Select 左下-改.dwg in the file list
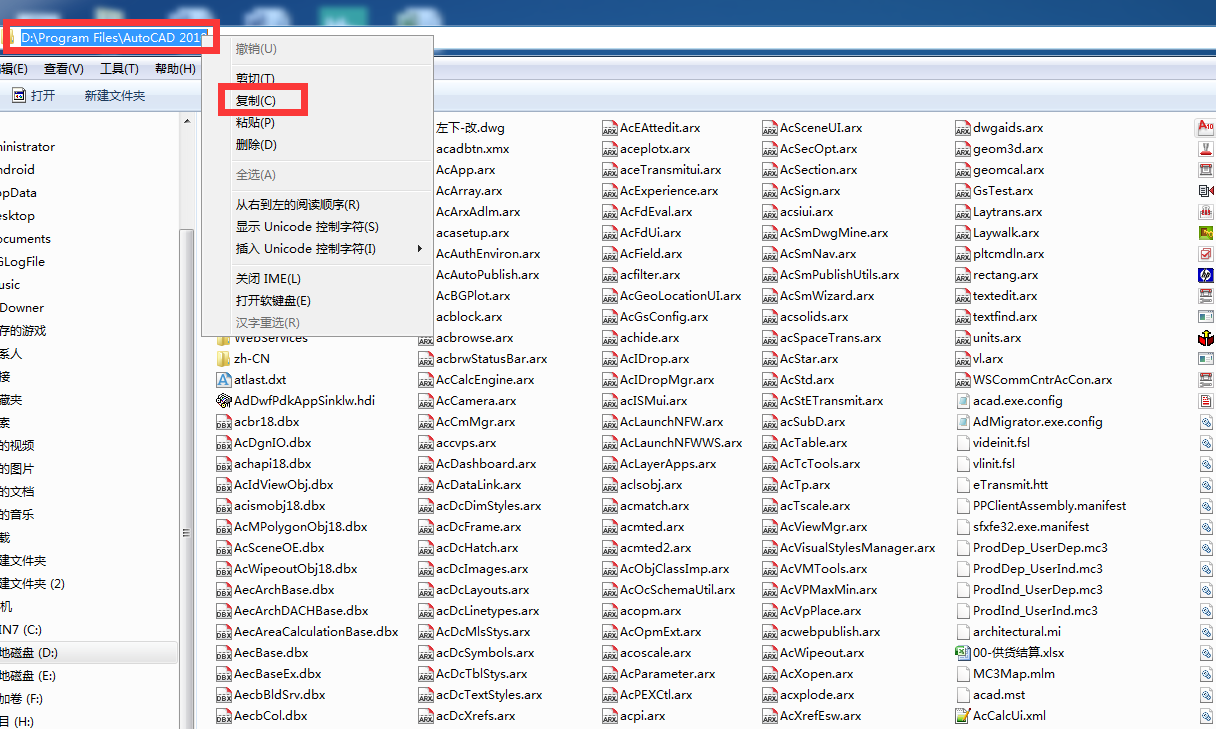This screenshot has width=1216, height=729. 470,128
